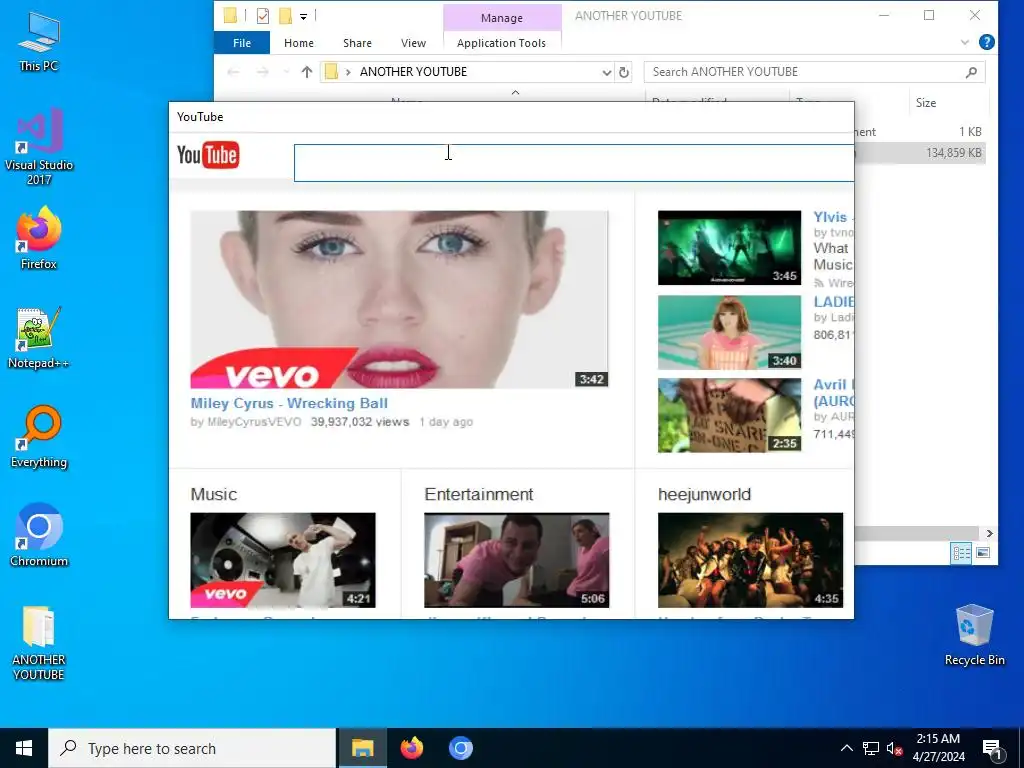
Task: Click the taskbar clock showing 2:15 AM
Action: tap(938, 748)
